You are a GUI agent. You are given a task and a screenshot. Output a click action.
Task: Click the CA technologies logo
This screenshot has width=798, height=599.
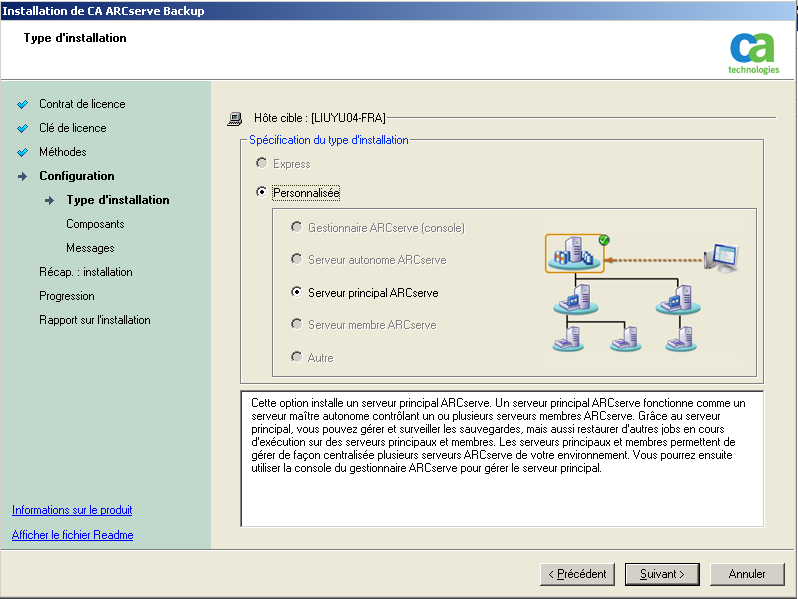tap(753, 54)
